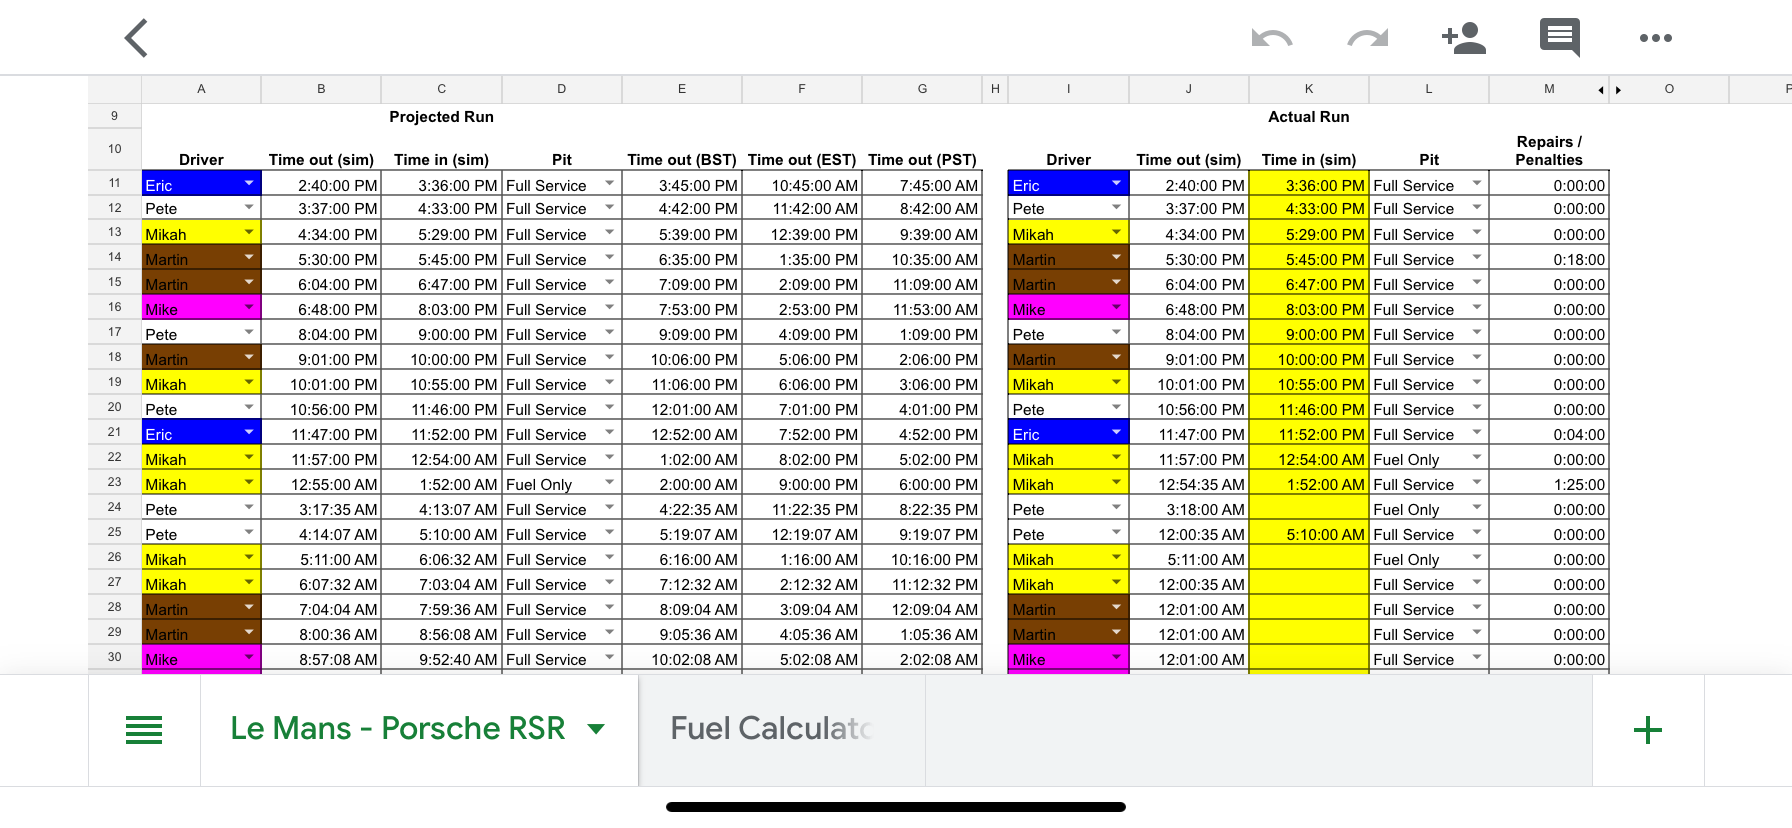Select cell 10:45:00 AM in EST column
The width and height of the screenshot is (1792, 828).
coord(802,185)
